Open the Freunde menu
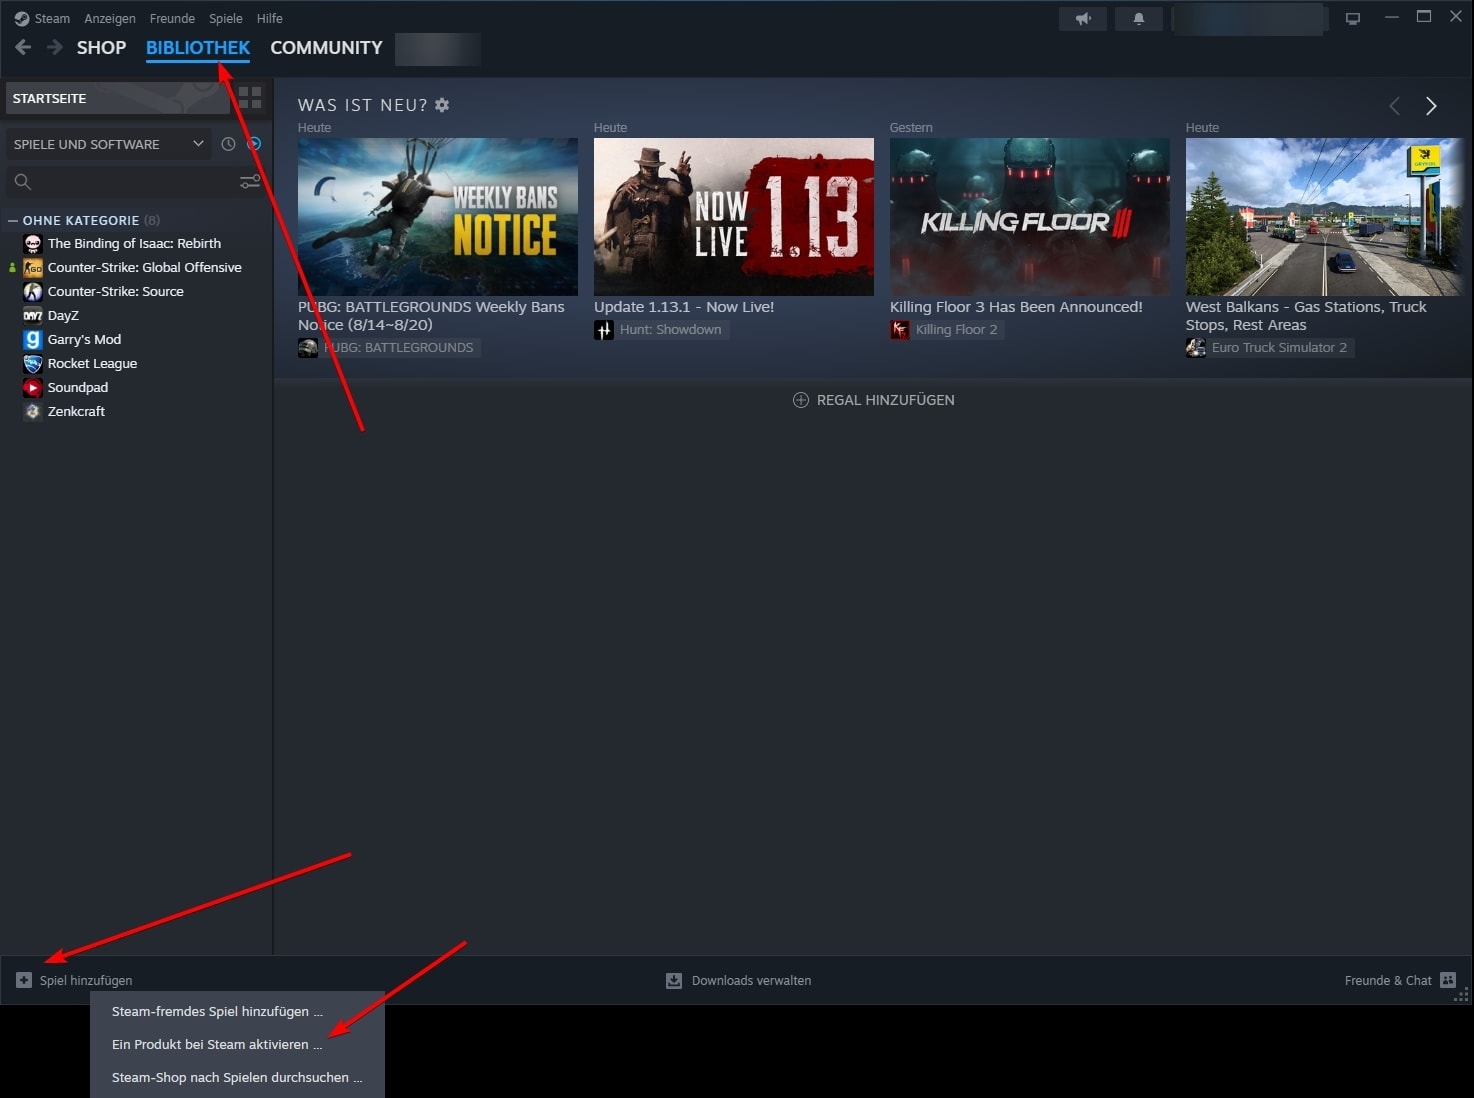 click(172, 18)
